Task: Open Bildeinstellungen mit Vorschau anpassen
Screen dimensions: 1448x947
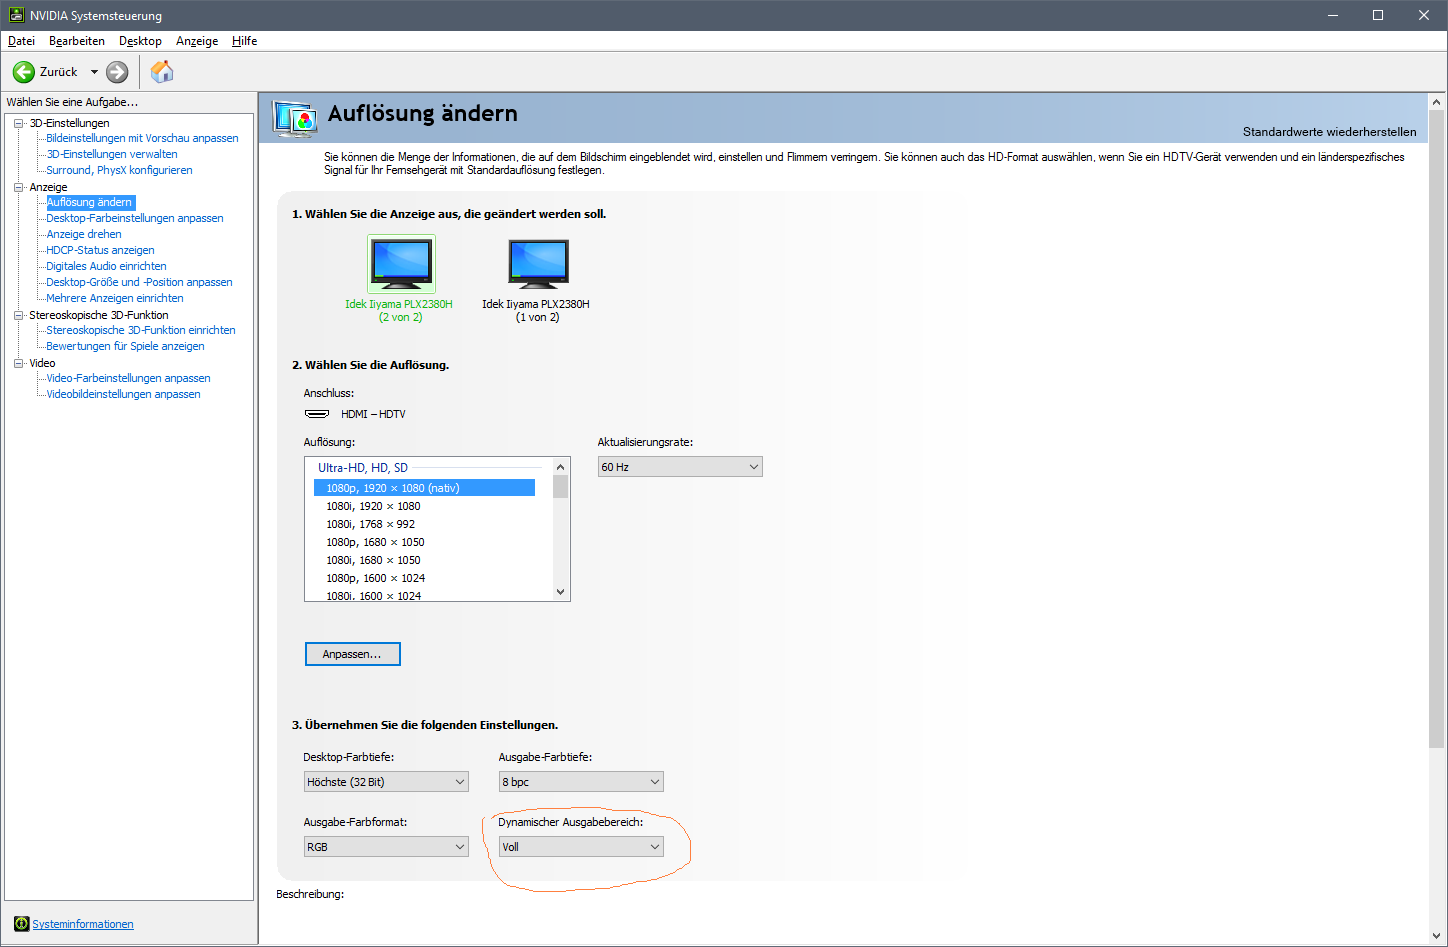Action: point(142,138)
